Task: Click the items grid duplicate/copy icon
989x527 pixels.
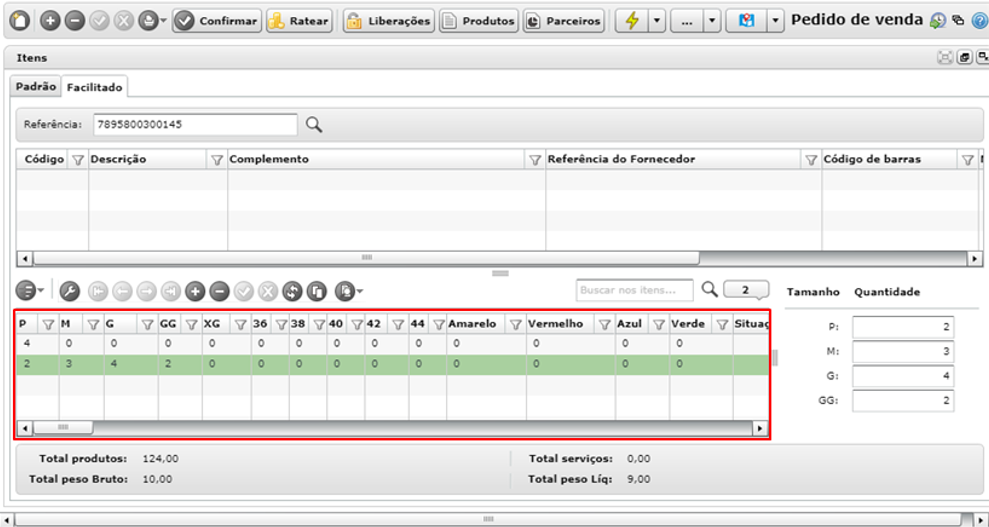Action: point(317,291)
